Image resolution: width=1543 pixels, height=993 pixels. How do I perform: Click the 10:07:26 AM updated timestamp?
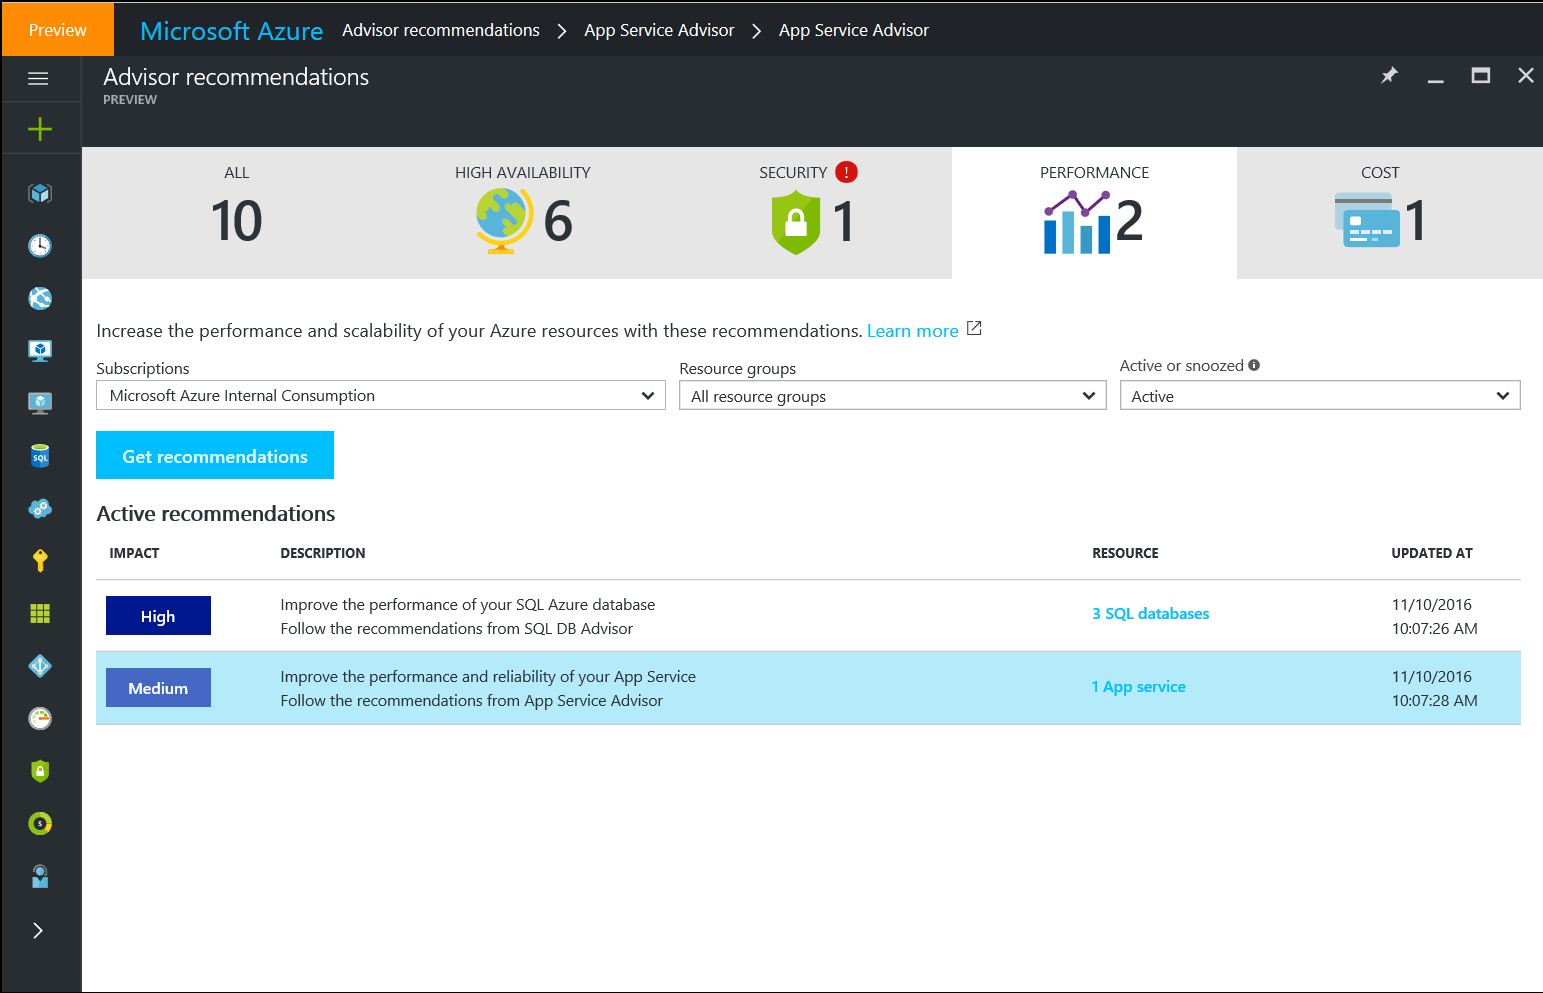click(1435, 628)
